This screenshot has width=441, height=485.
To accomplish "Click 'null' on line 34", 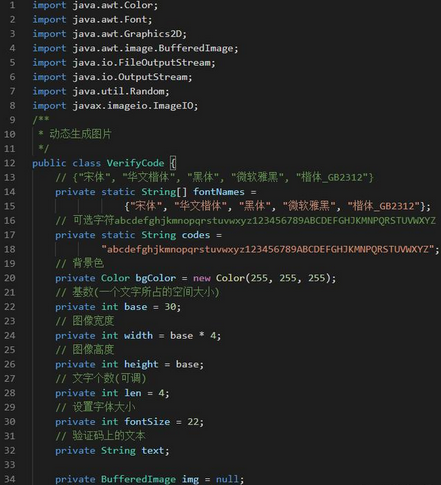I will click(x=227, y=479).
